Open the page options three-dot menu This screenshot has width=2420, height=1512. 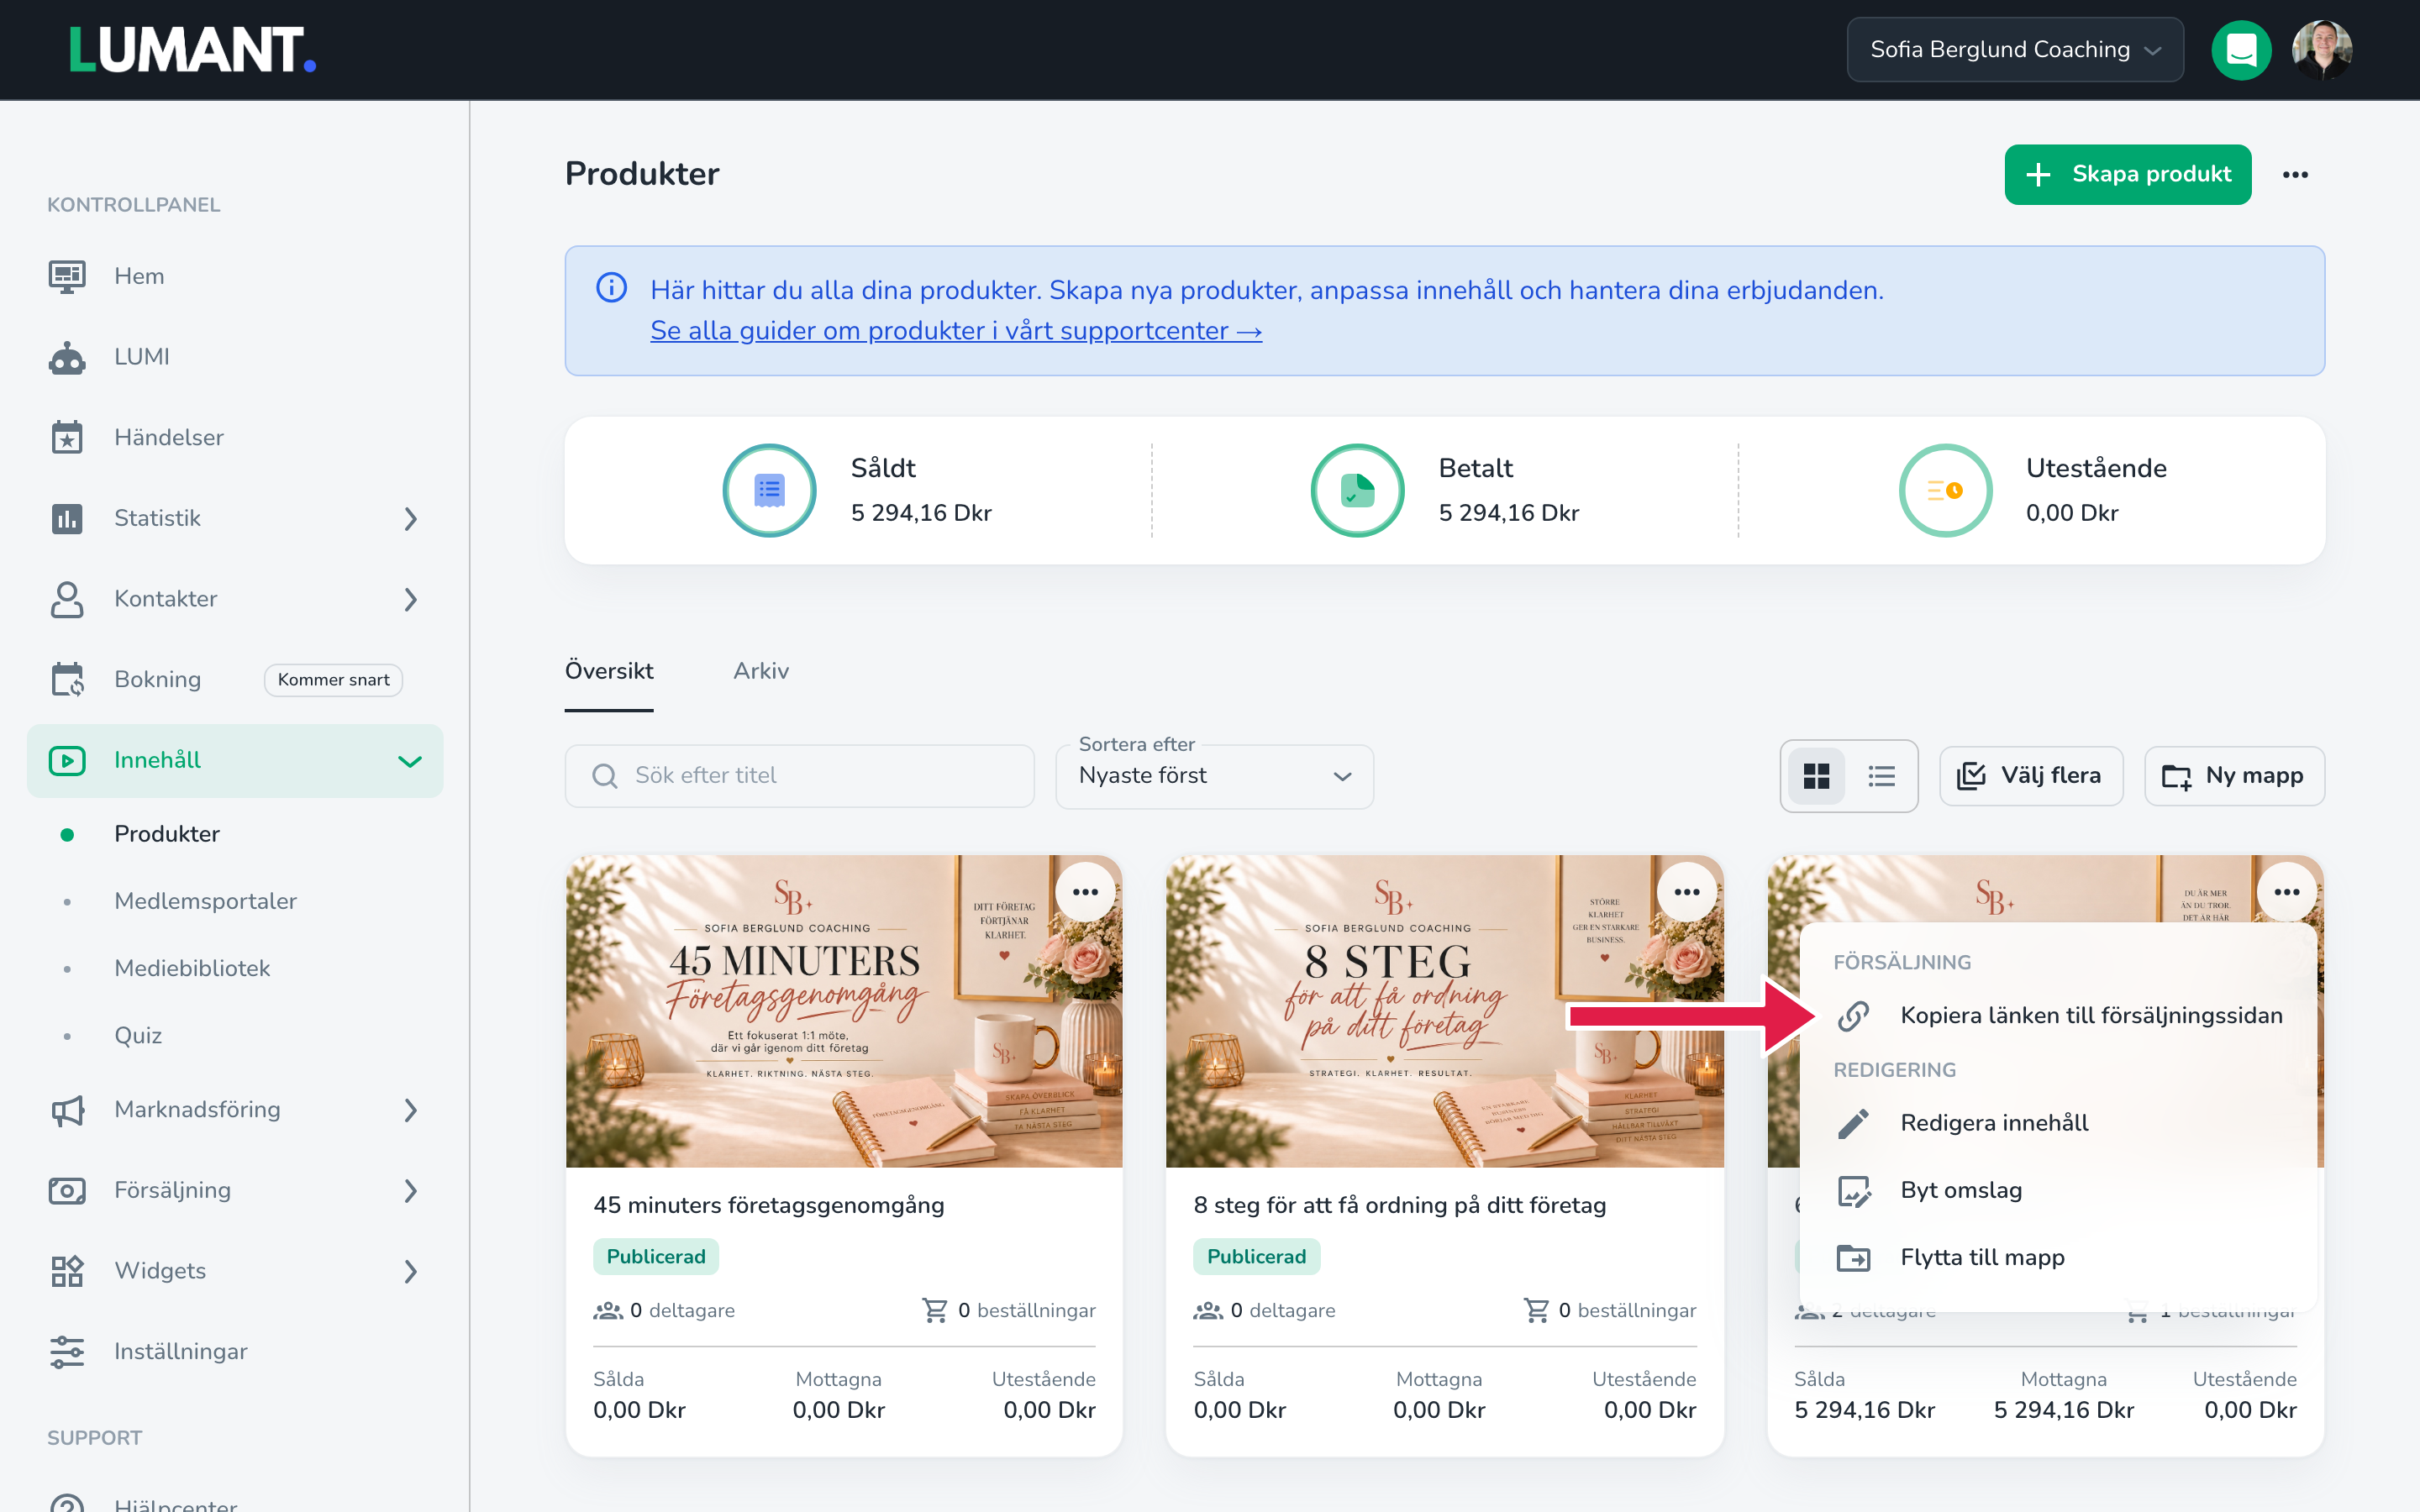2295,175
